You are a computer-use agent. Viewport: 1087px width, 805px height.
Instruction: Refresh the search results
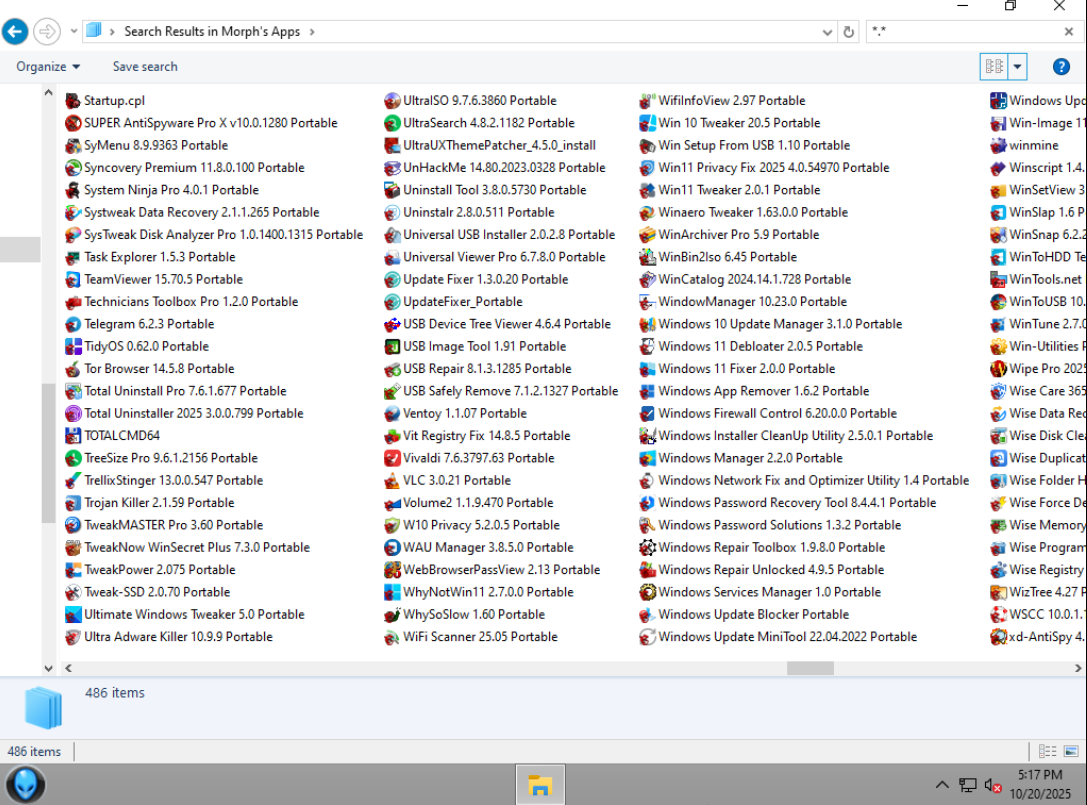tap(849, 32)
